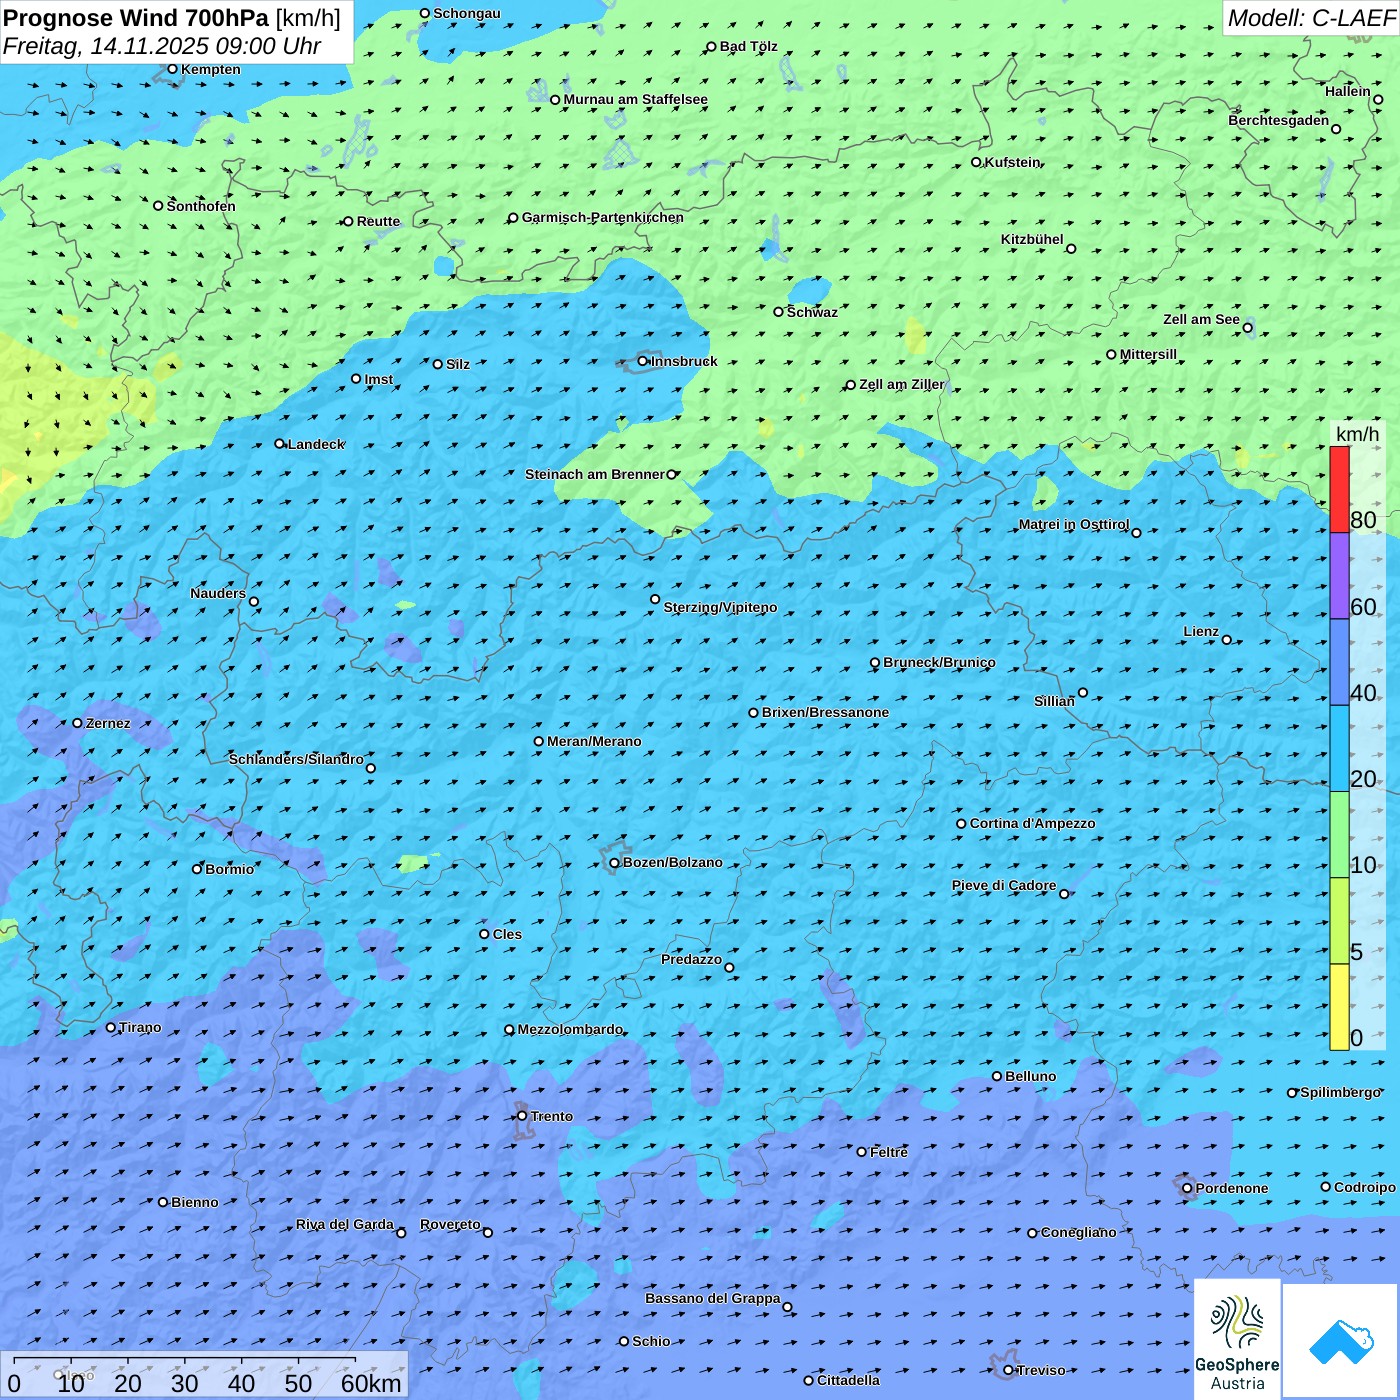The height and width of the screenshot is (1400, 1400).
Task: Click the Cles label
Action: point(507,934)
